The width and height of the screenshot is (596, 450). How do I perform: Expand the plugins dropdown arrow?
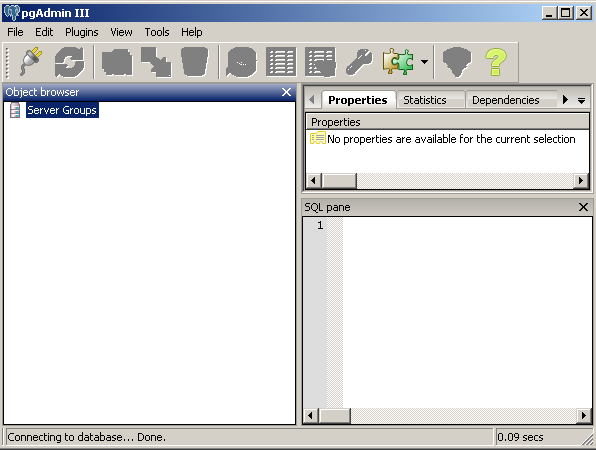click(424, 62)
